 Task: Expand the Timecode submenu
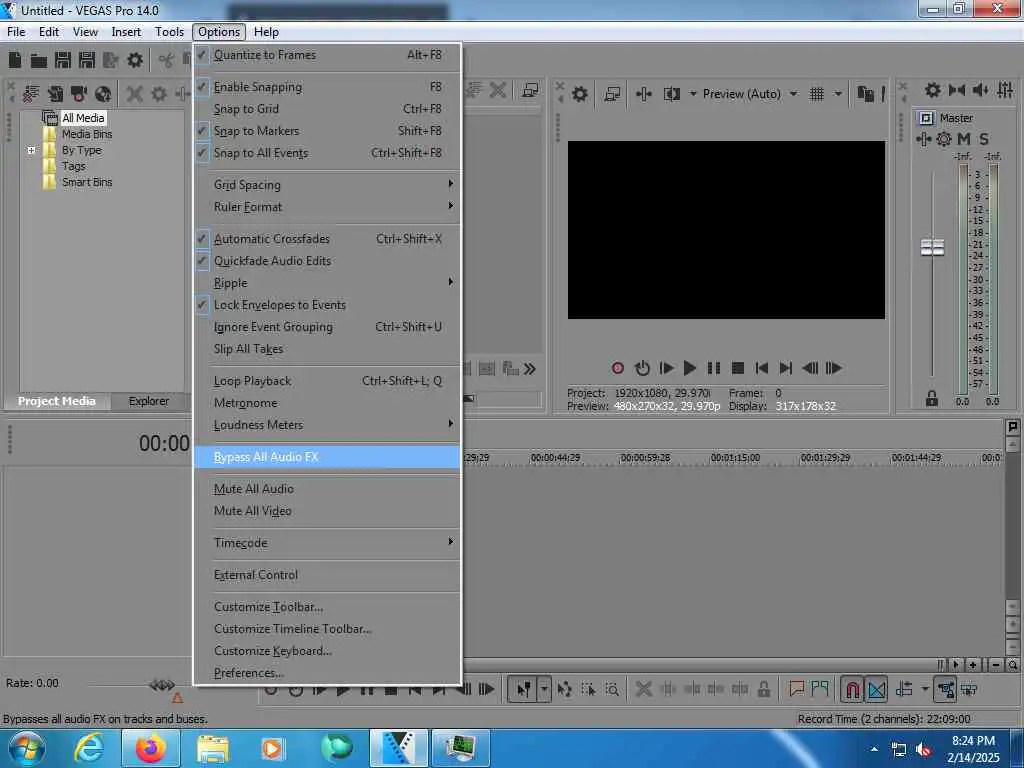pyautogui.click(x=327, y=543)
